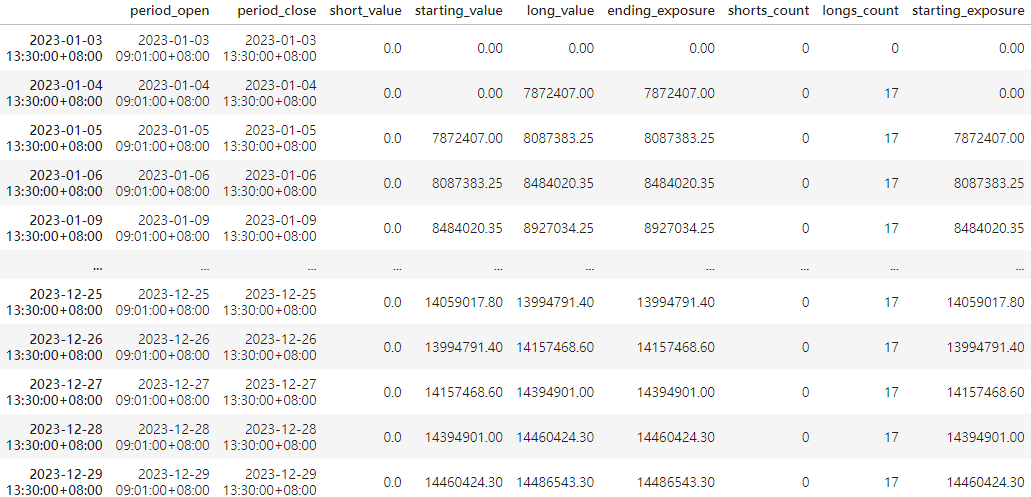Click the period_open column header
Screen dimensions: 1031x497
[170, 11]
